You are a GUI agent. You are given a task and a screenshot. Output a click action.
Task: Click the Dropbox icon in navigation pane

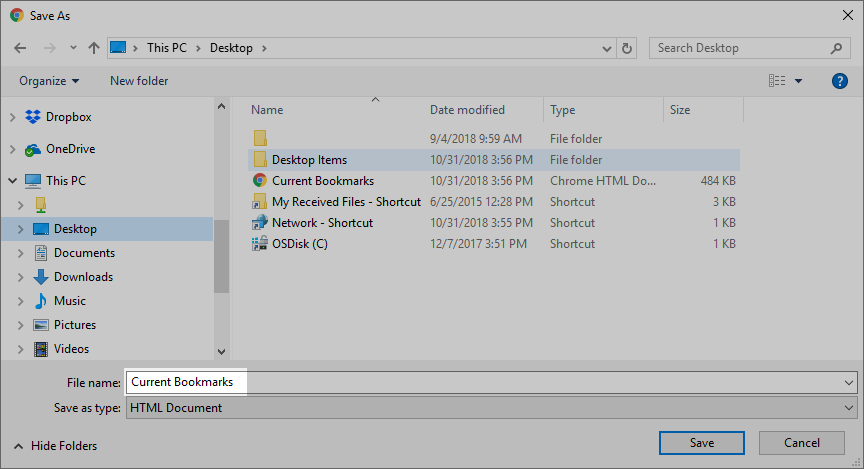33,117
